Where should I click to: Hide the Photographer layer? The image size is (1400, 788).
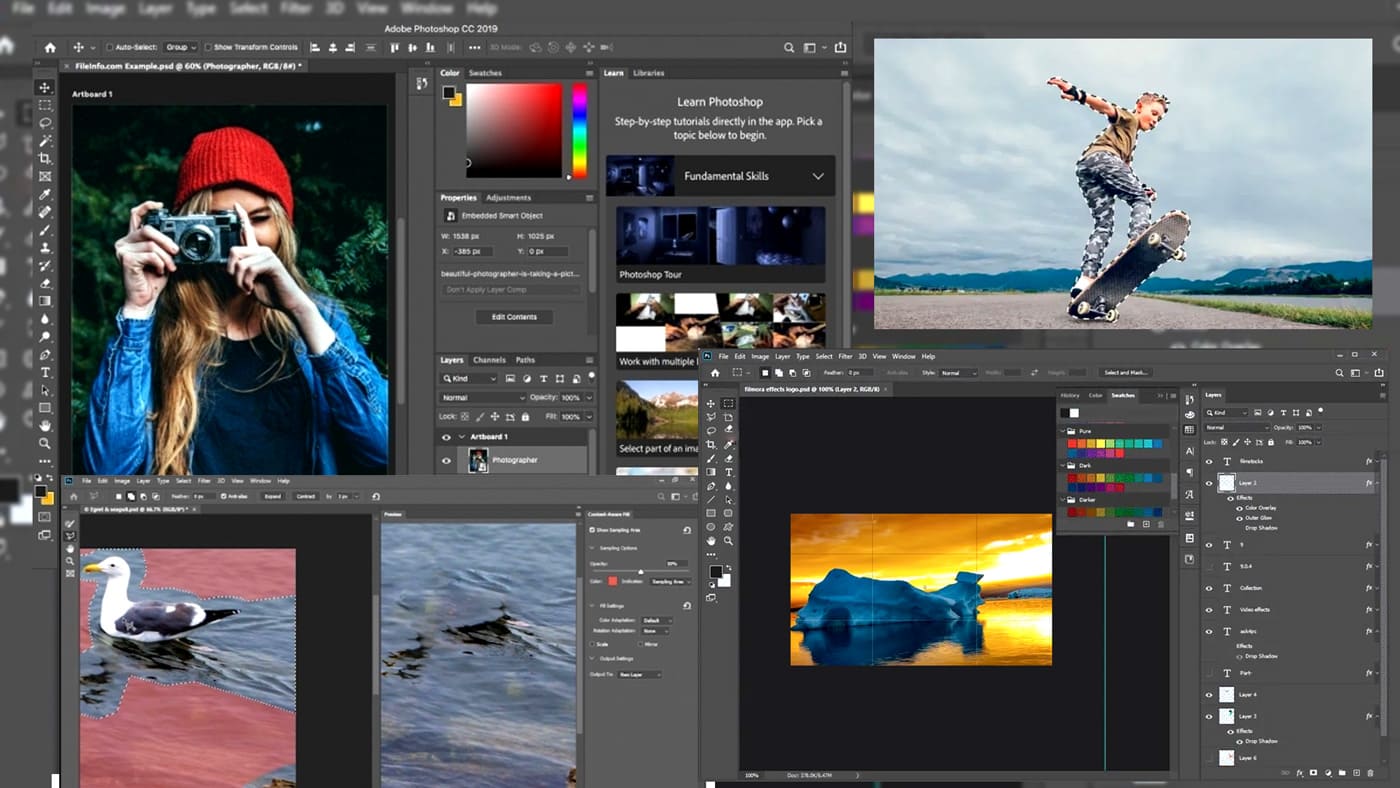click(446, 460)
